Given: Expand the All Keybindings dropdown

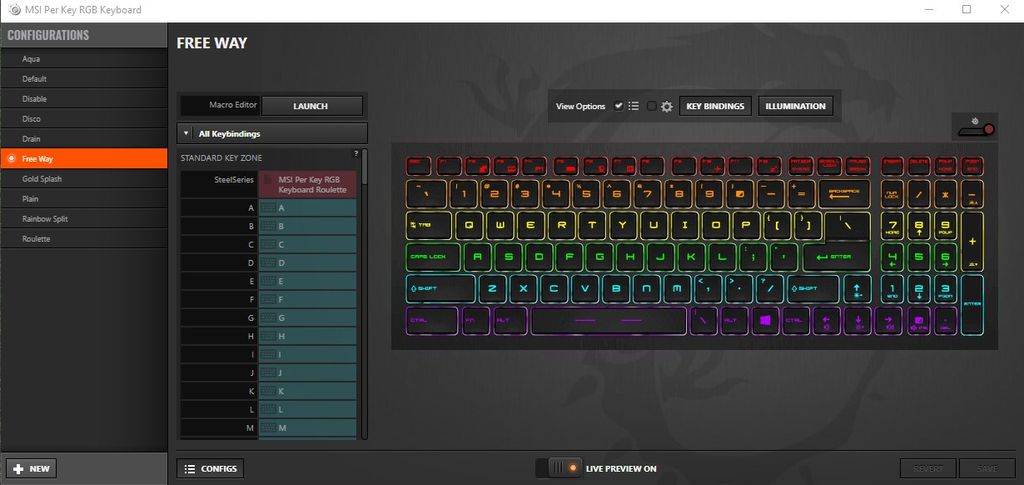Looking at the screenshot, I should 272,133.
